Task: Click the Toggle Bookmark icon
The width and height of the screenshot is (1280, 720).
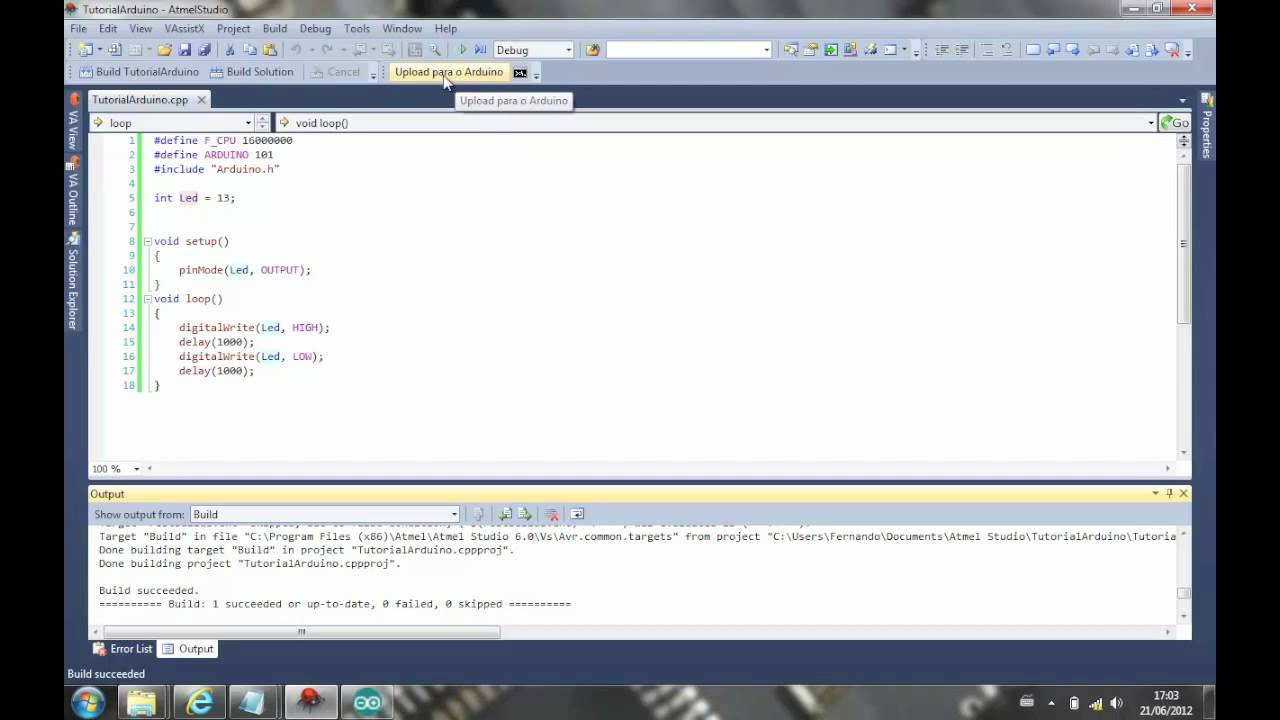Action: (1034, 49)
